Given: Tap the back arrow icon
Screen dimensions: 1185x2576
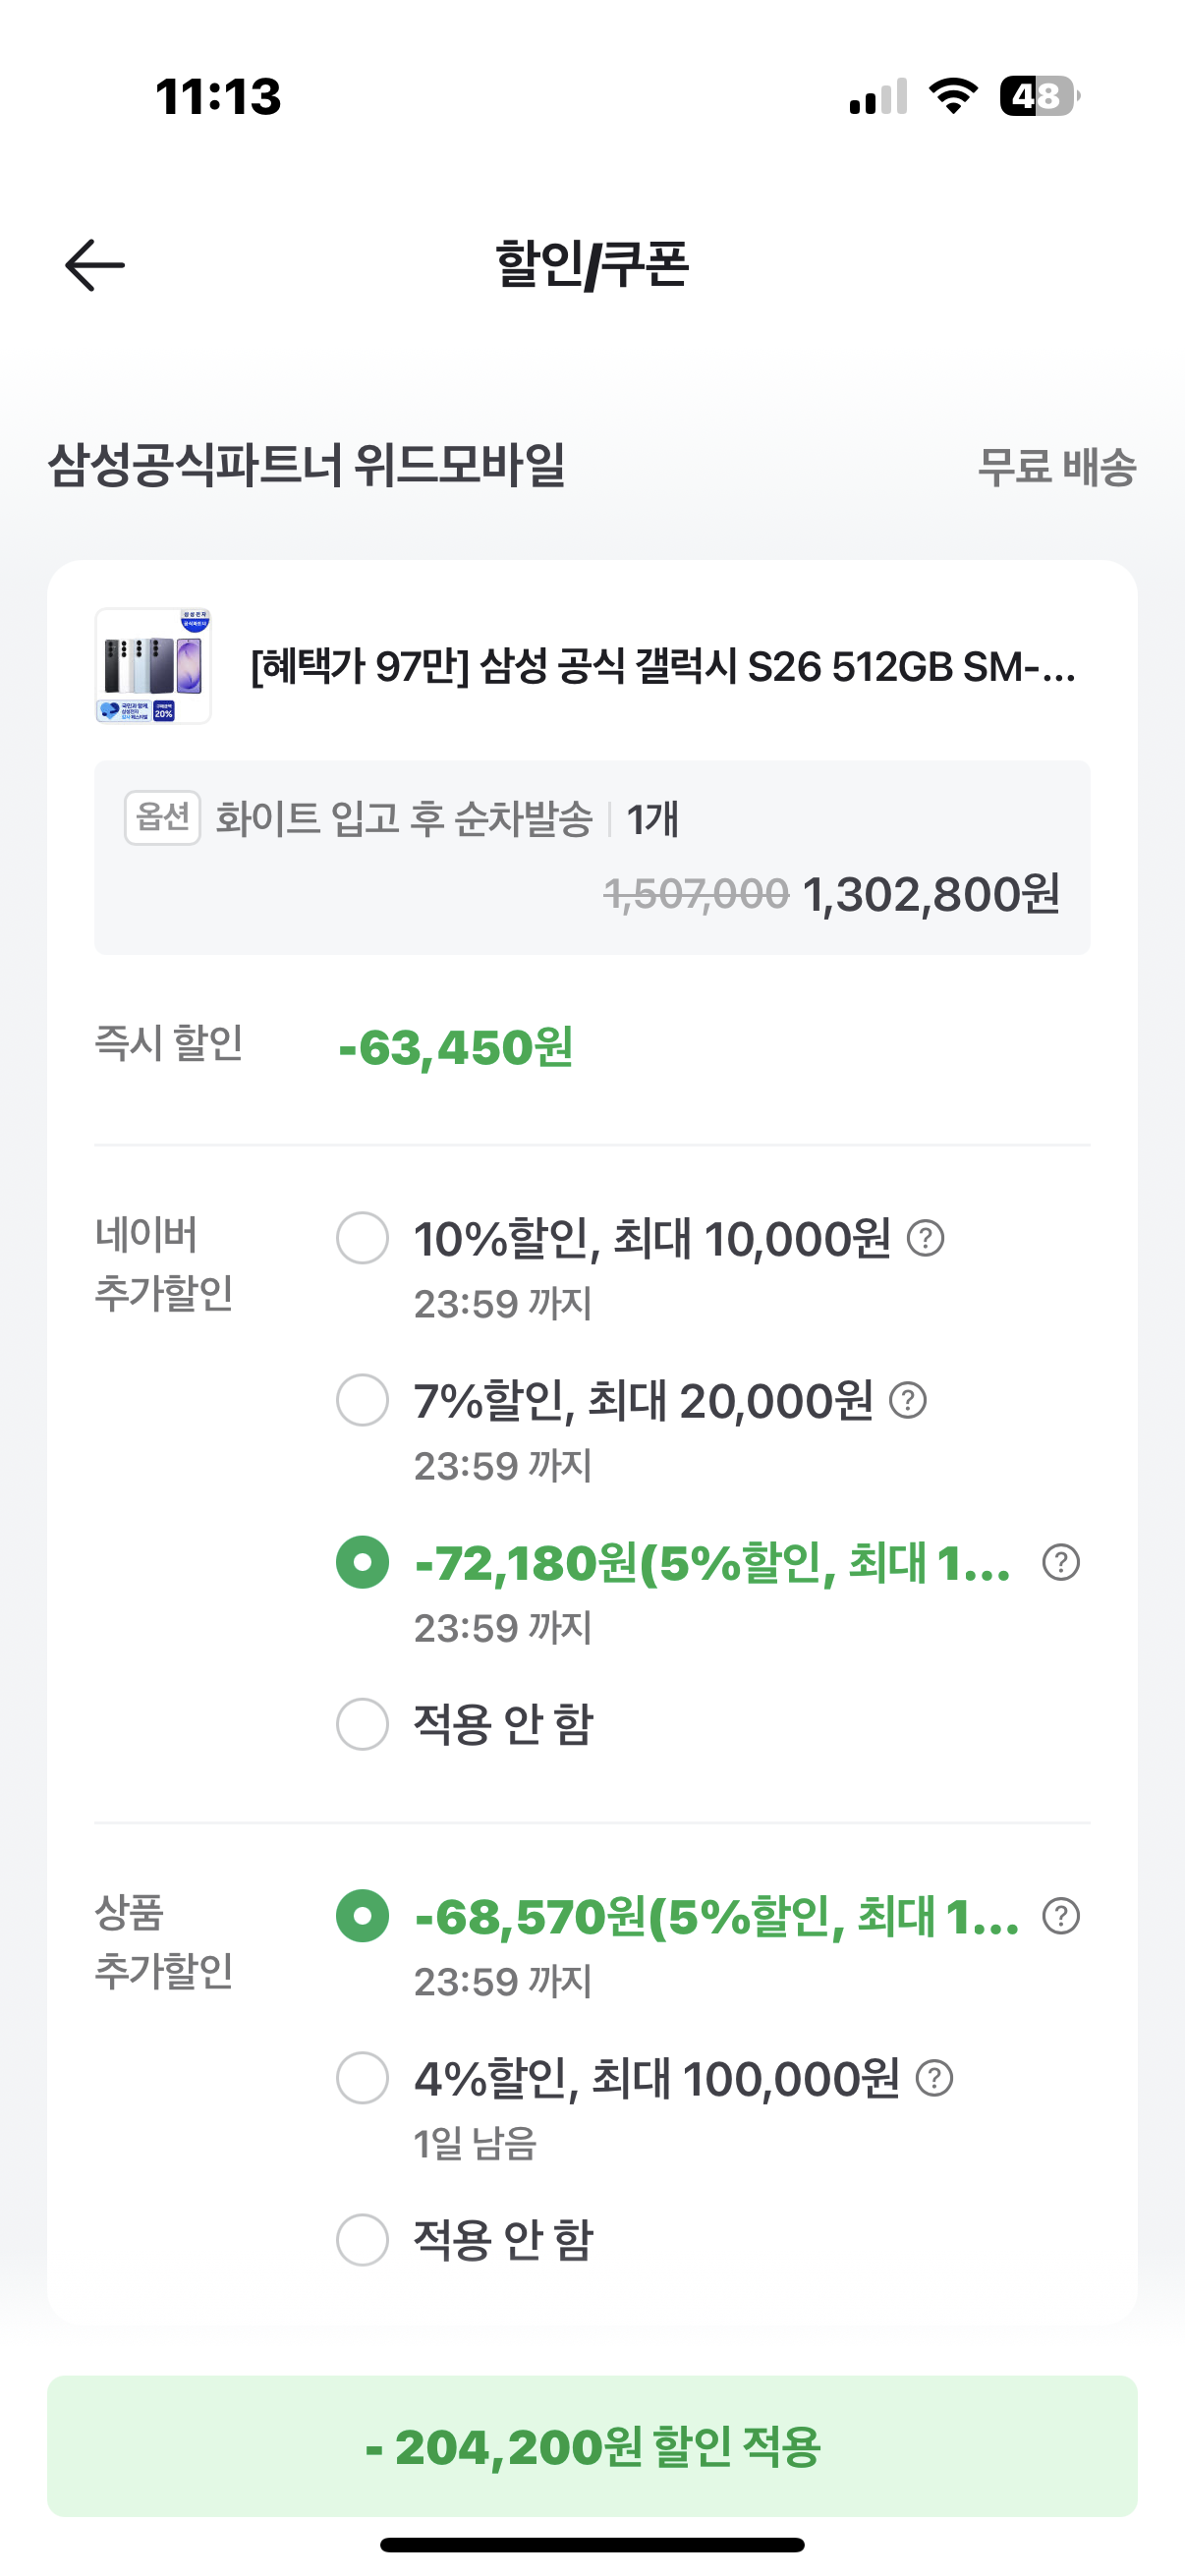Looking at the screenshot, I should tap(95, 265).
